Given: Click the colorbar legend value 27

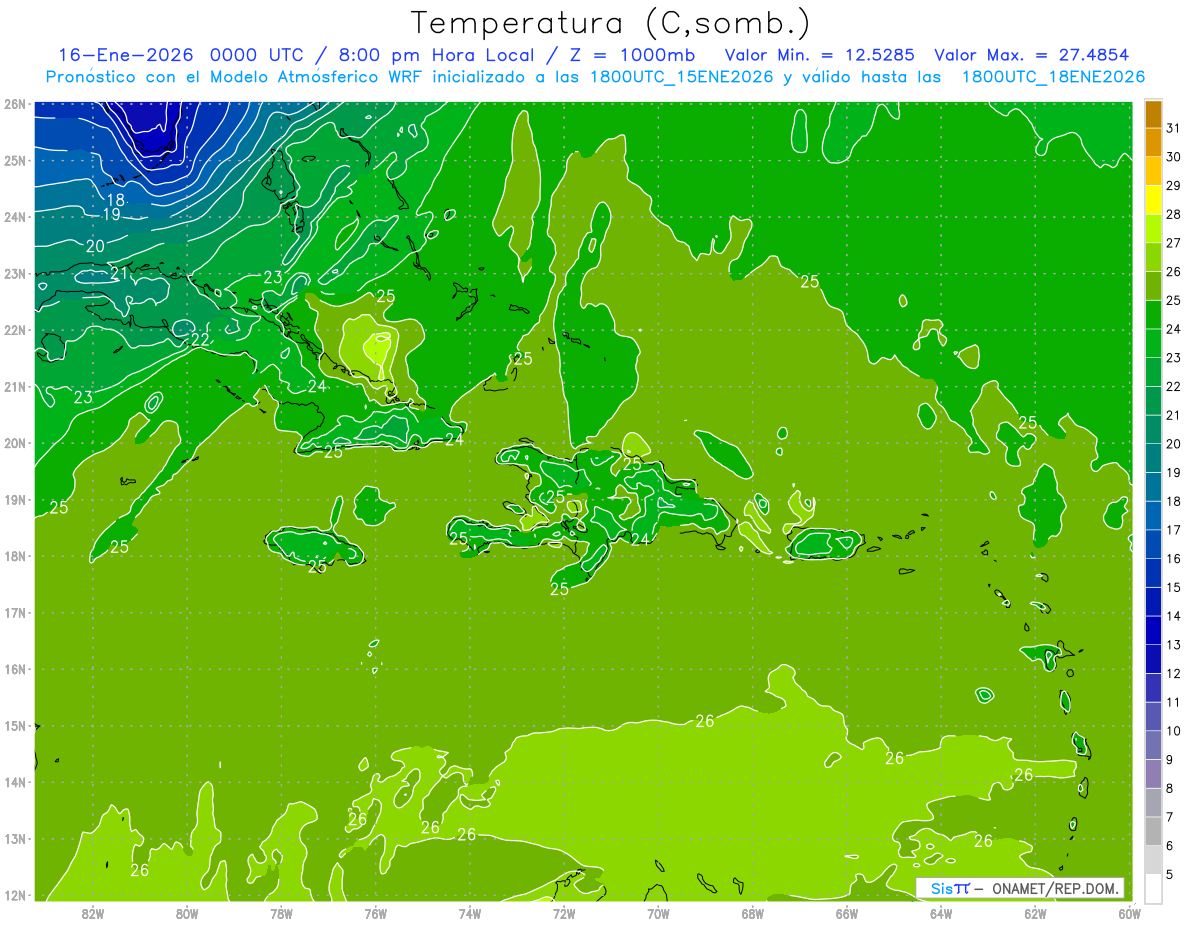Looking at the screenshot, I should (x=1174, y=243).
